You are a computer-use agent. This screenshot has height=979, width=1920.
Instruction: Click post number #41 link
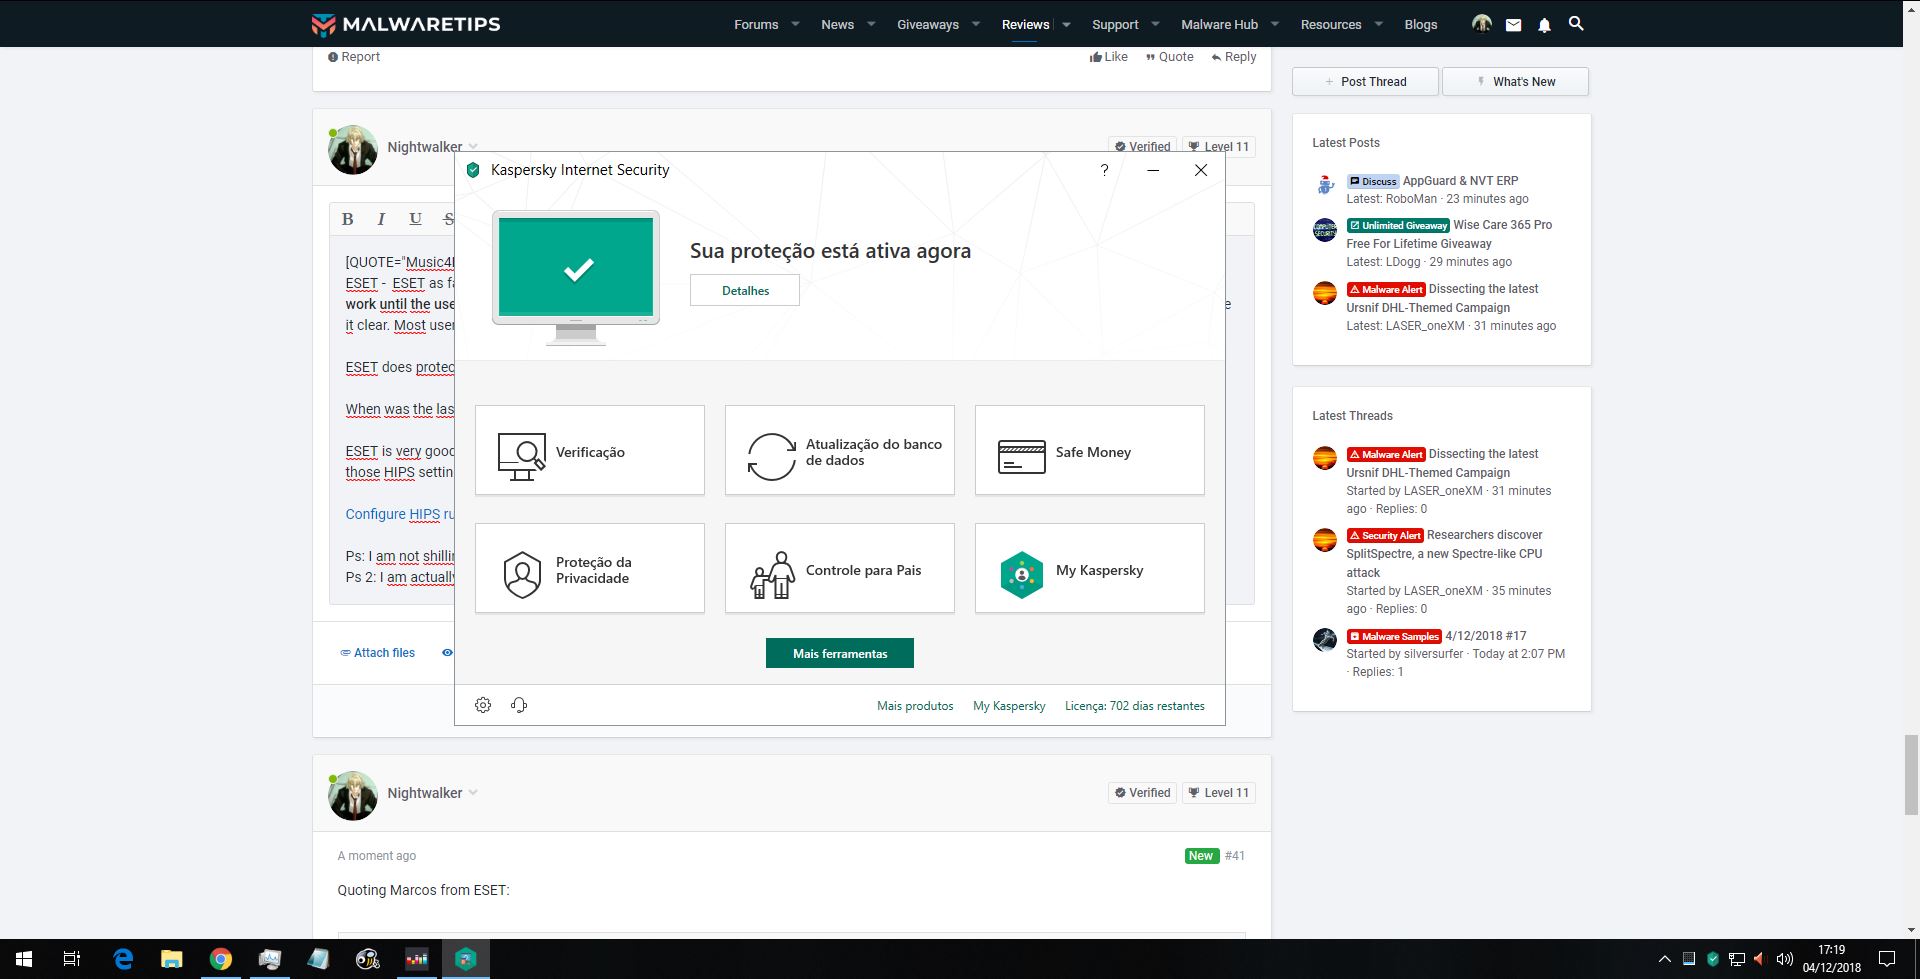pyautogui.click(x=1235, y=856)
